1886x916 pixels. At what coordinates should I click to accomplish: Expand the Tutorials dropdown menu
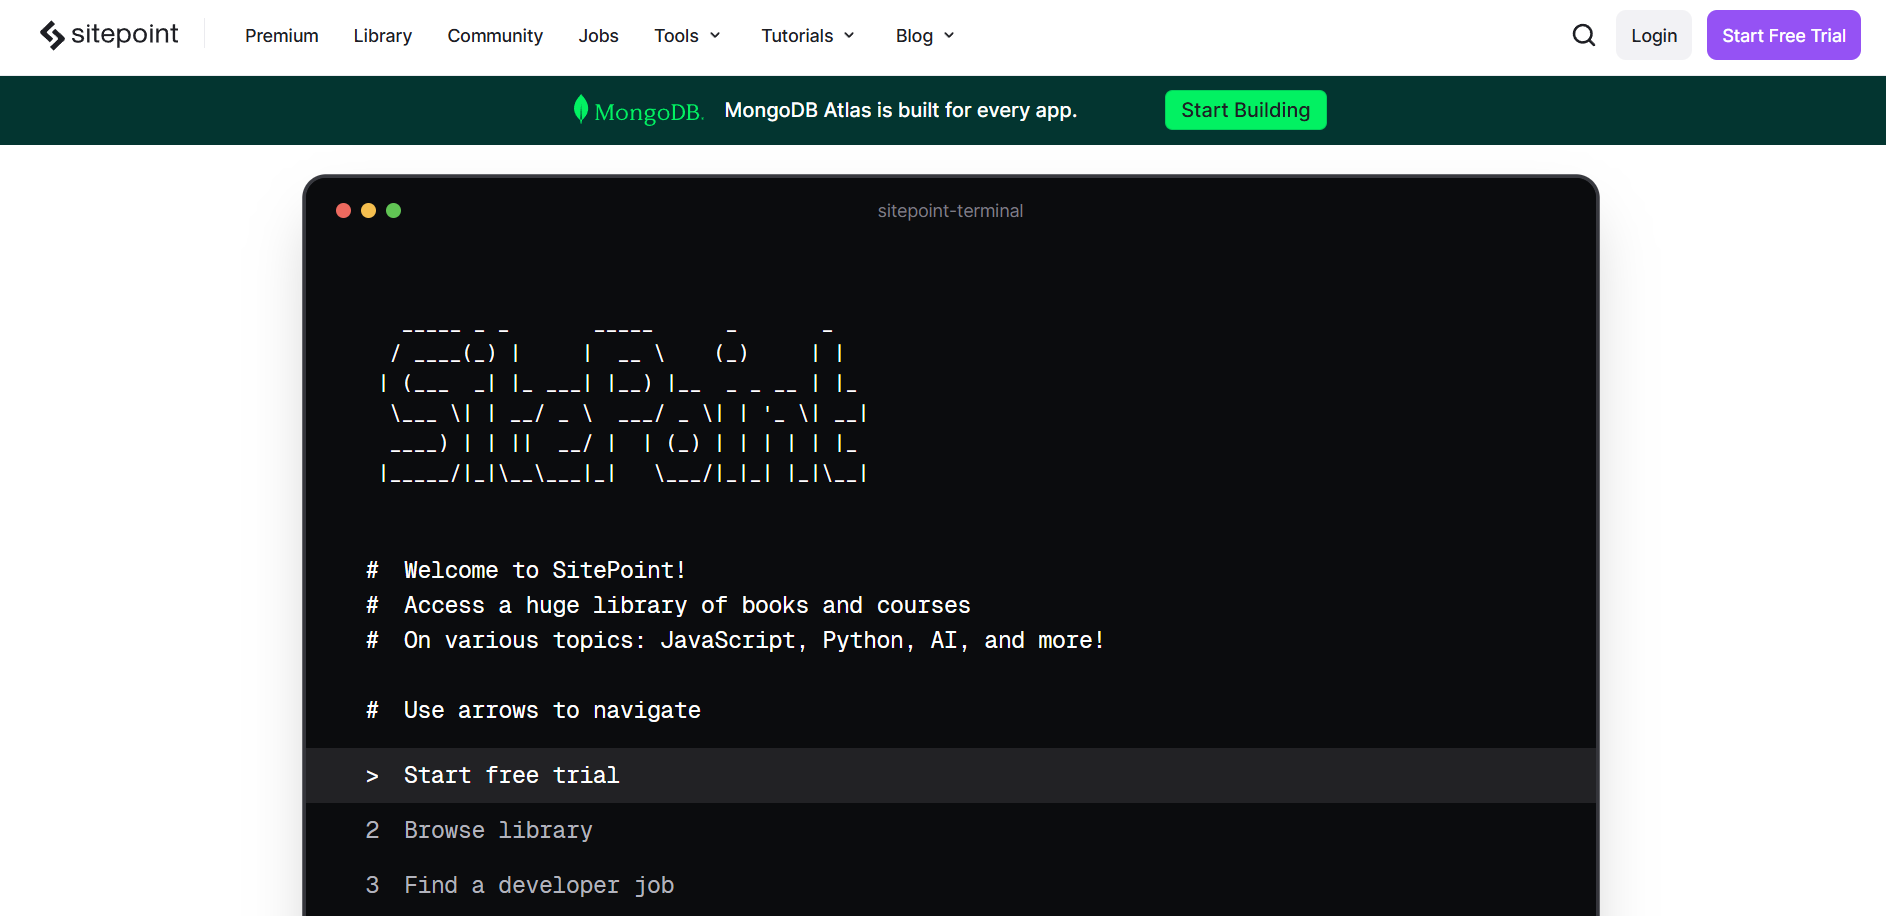[x=808, y=36]
